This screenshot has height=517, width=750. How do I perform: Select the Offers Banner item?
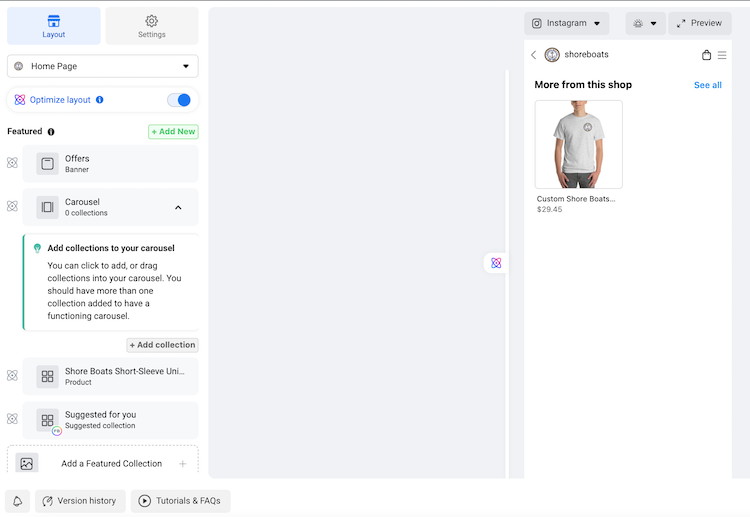[110, 164]
